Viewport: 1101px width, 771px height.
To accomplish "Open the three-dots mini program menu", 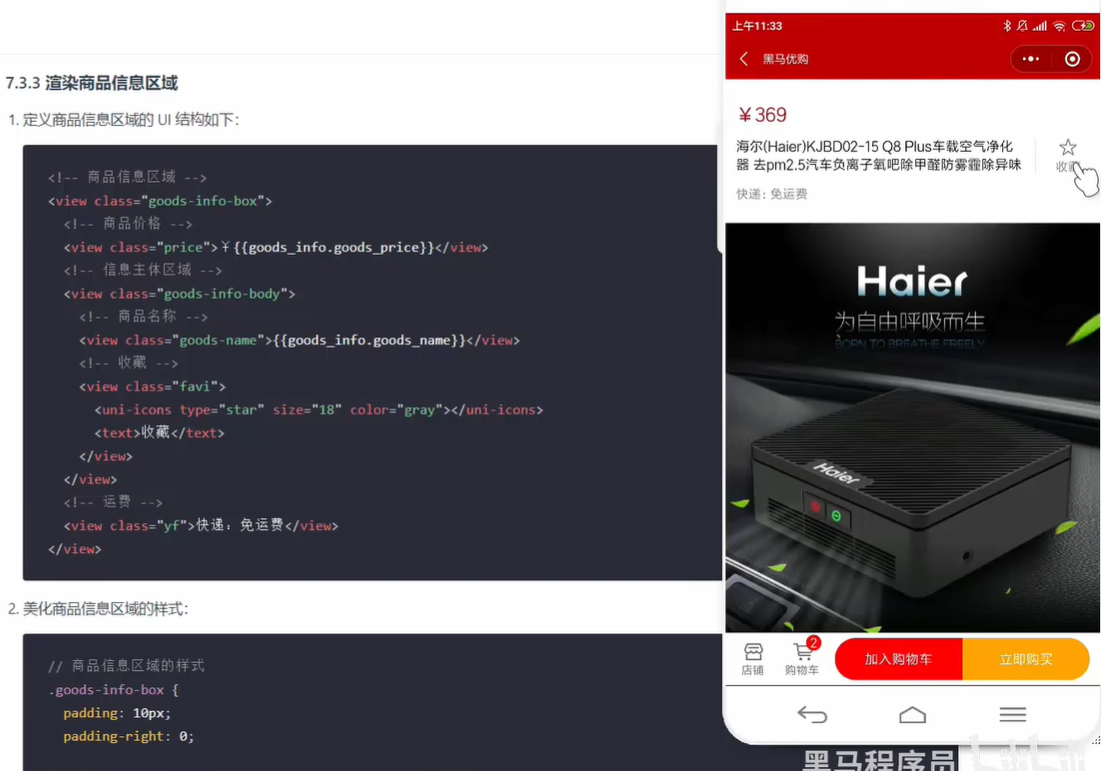I will 1031,59.
